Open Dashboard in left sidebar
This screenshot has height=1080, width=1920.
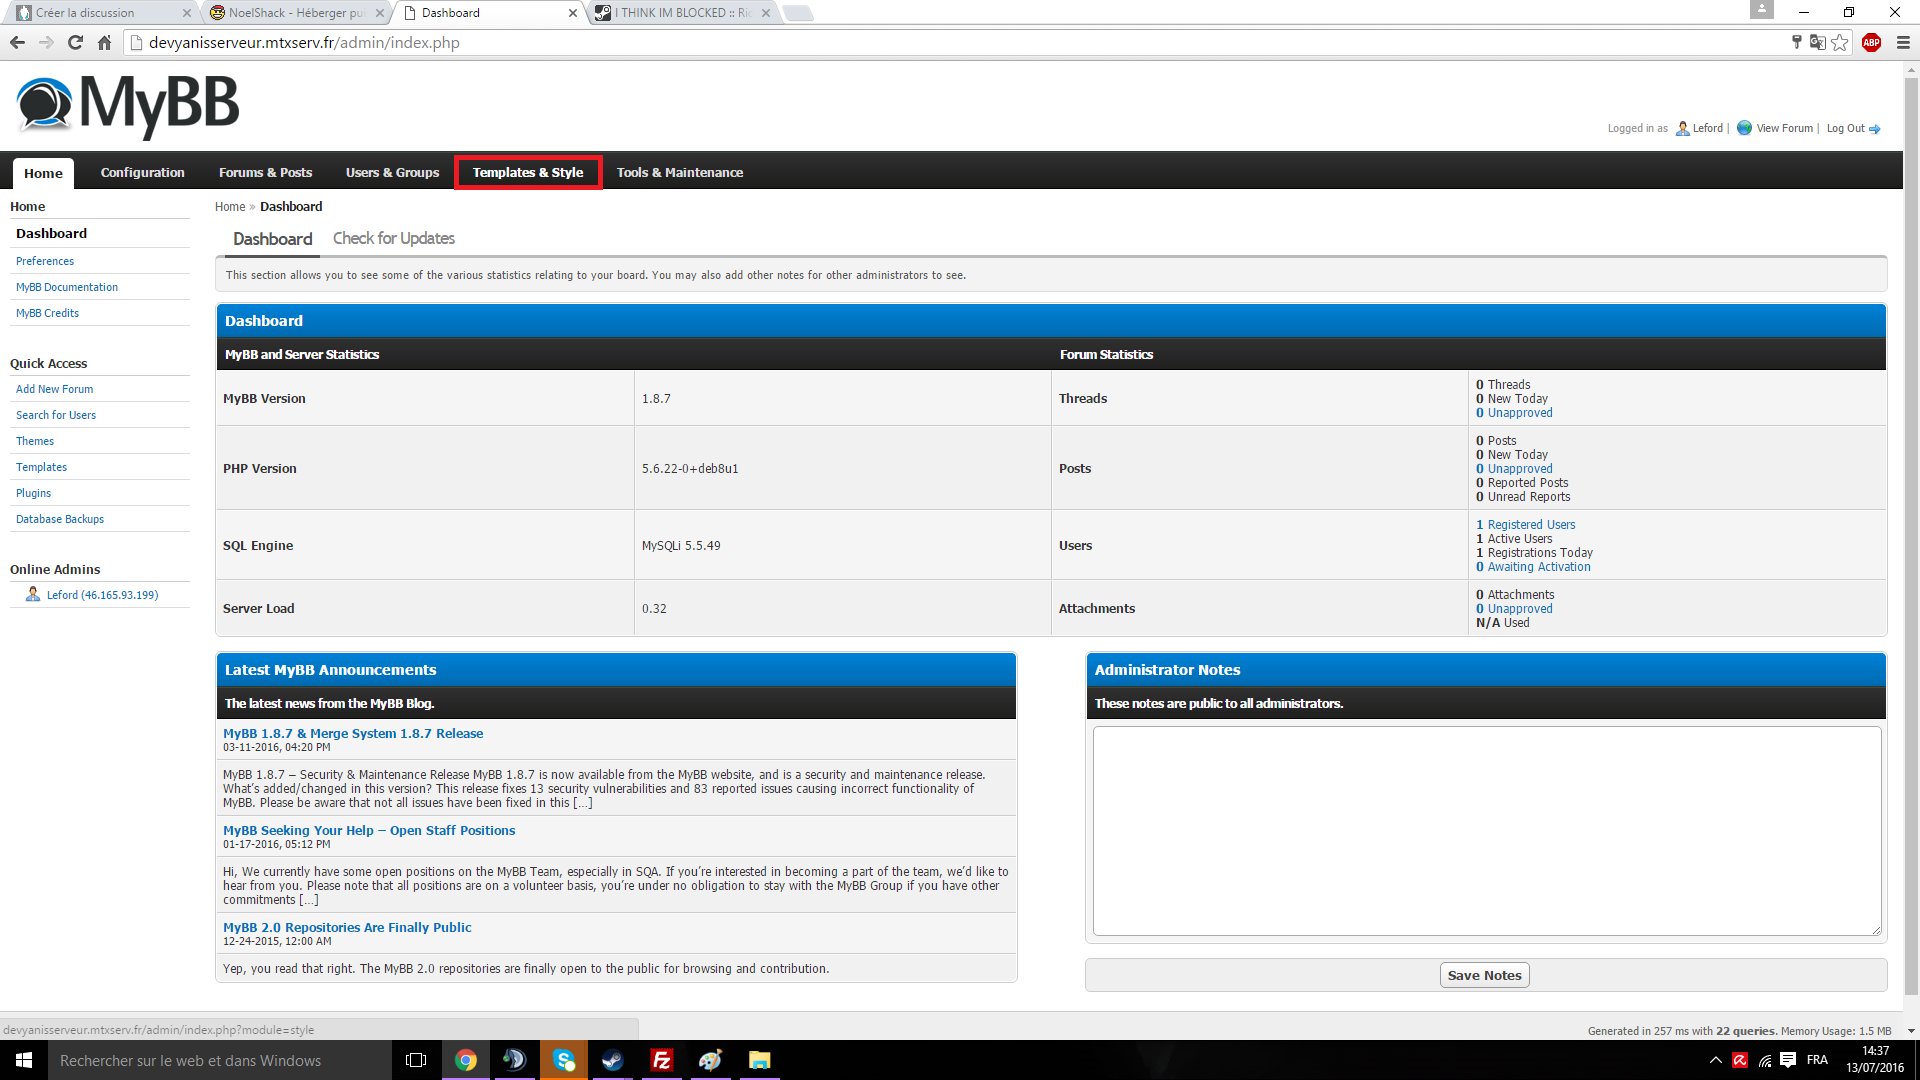point(51,233)
